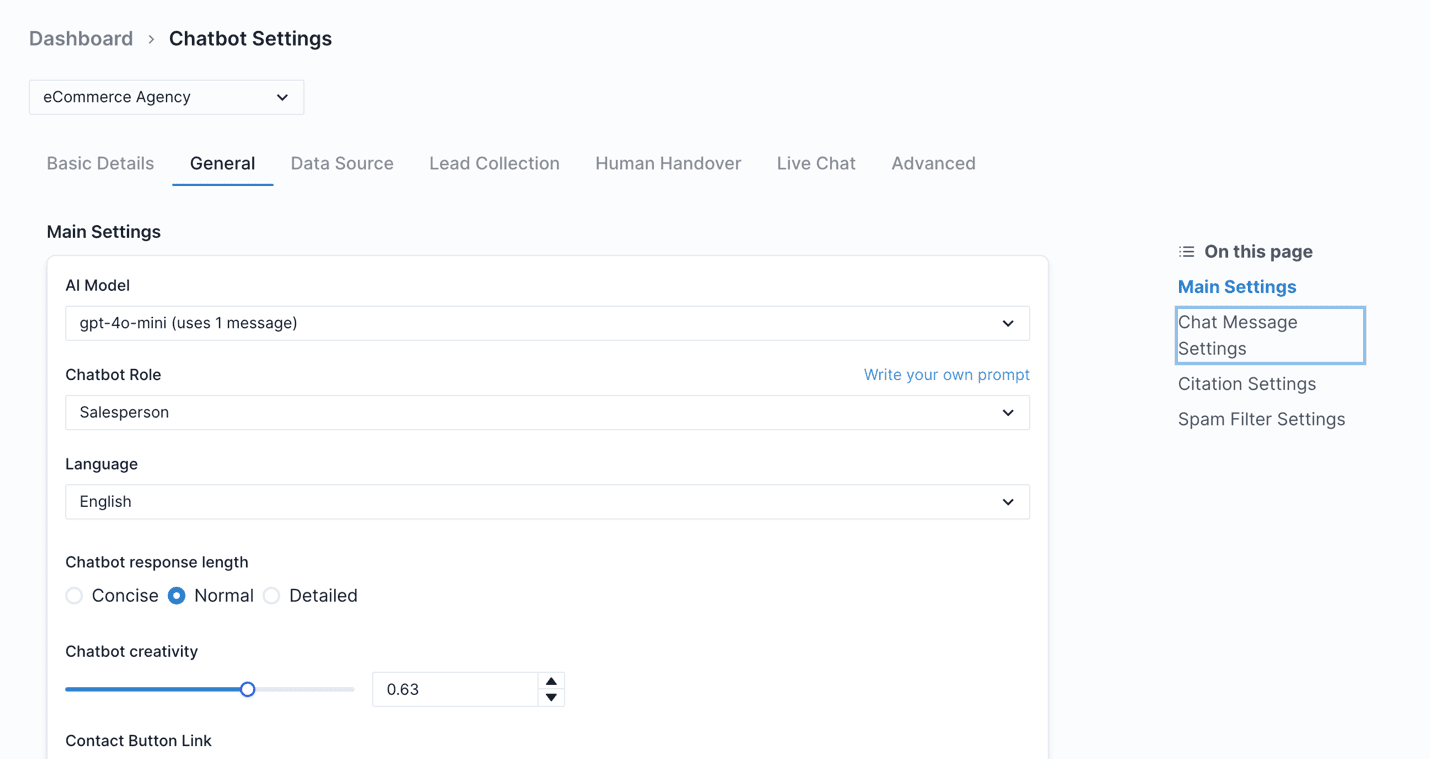Click the chevron on the Chatbot Role dropdown

(x=1008, y=412)
